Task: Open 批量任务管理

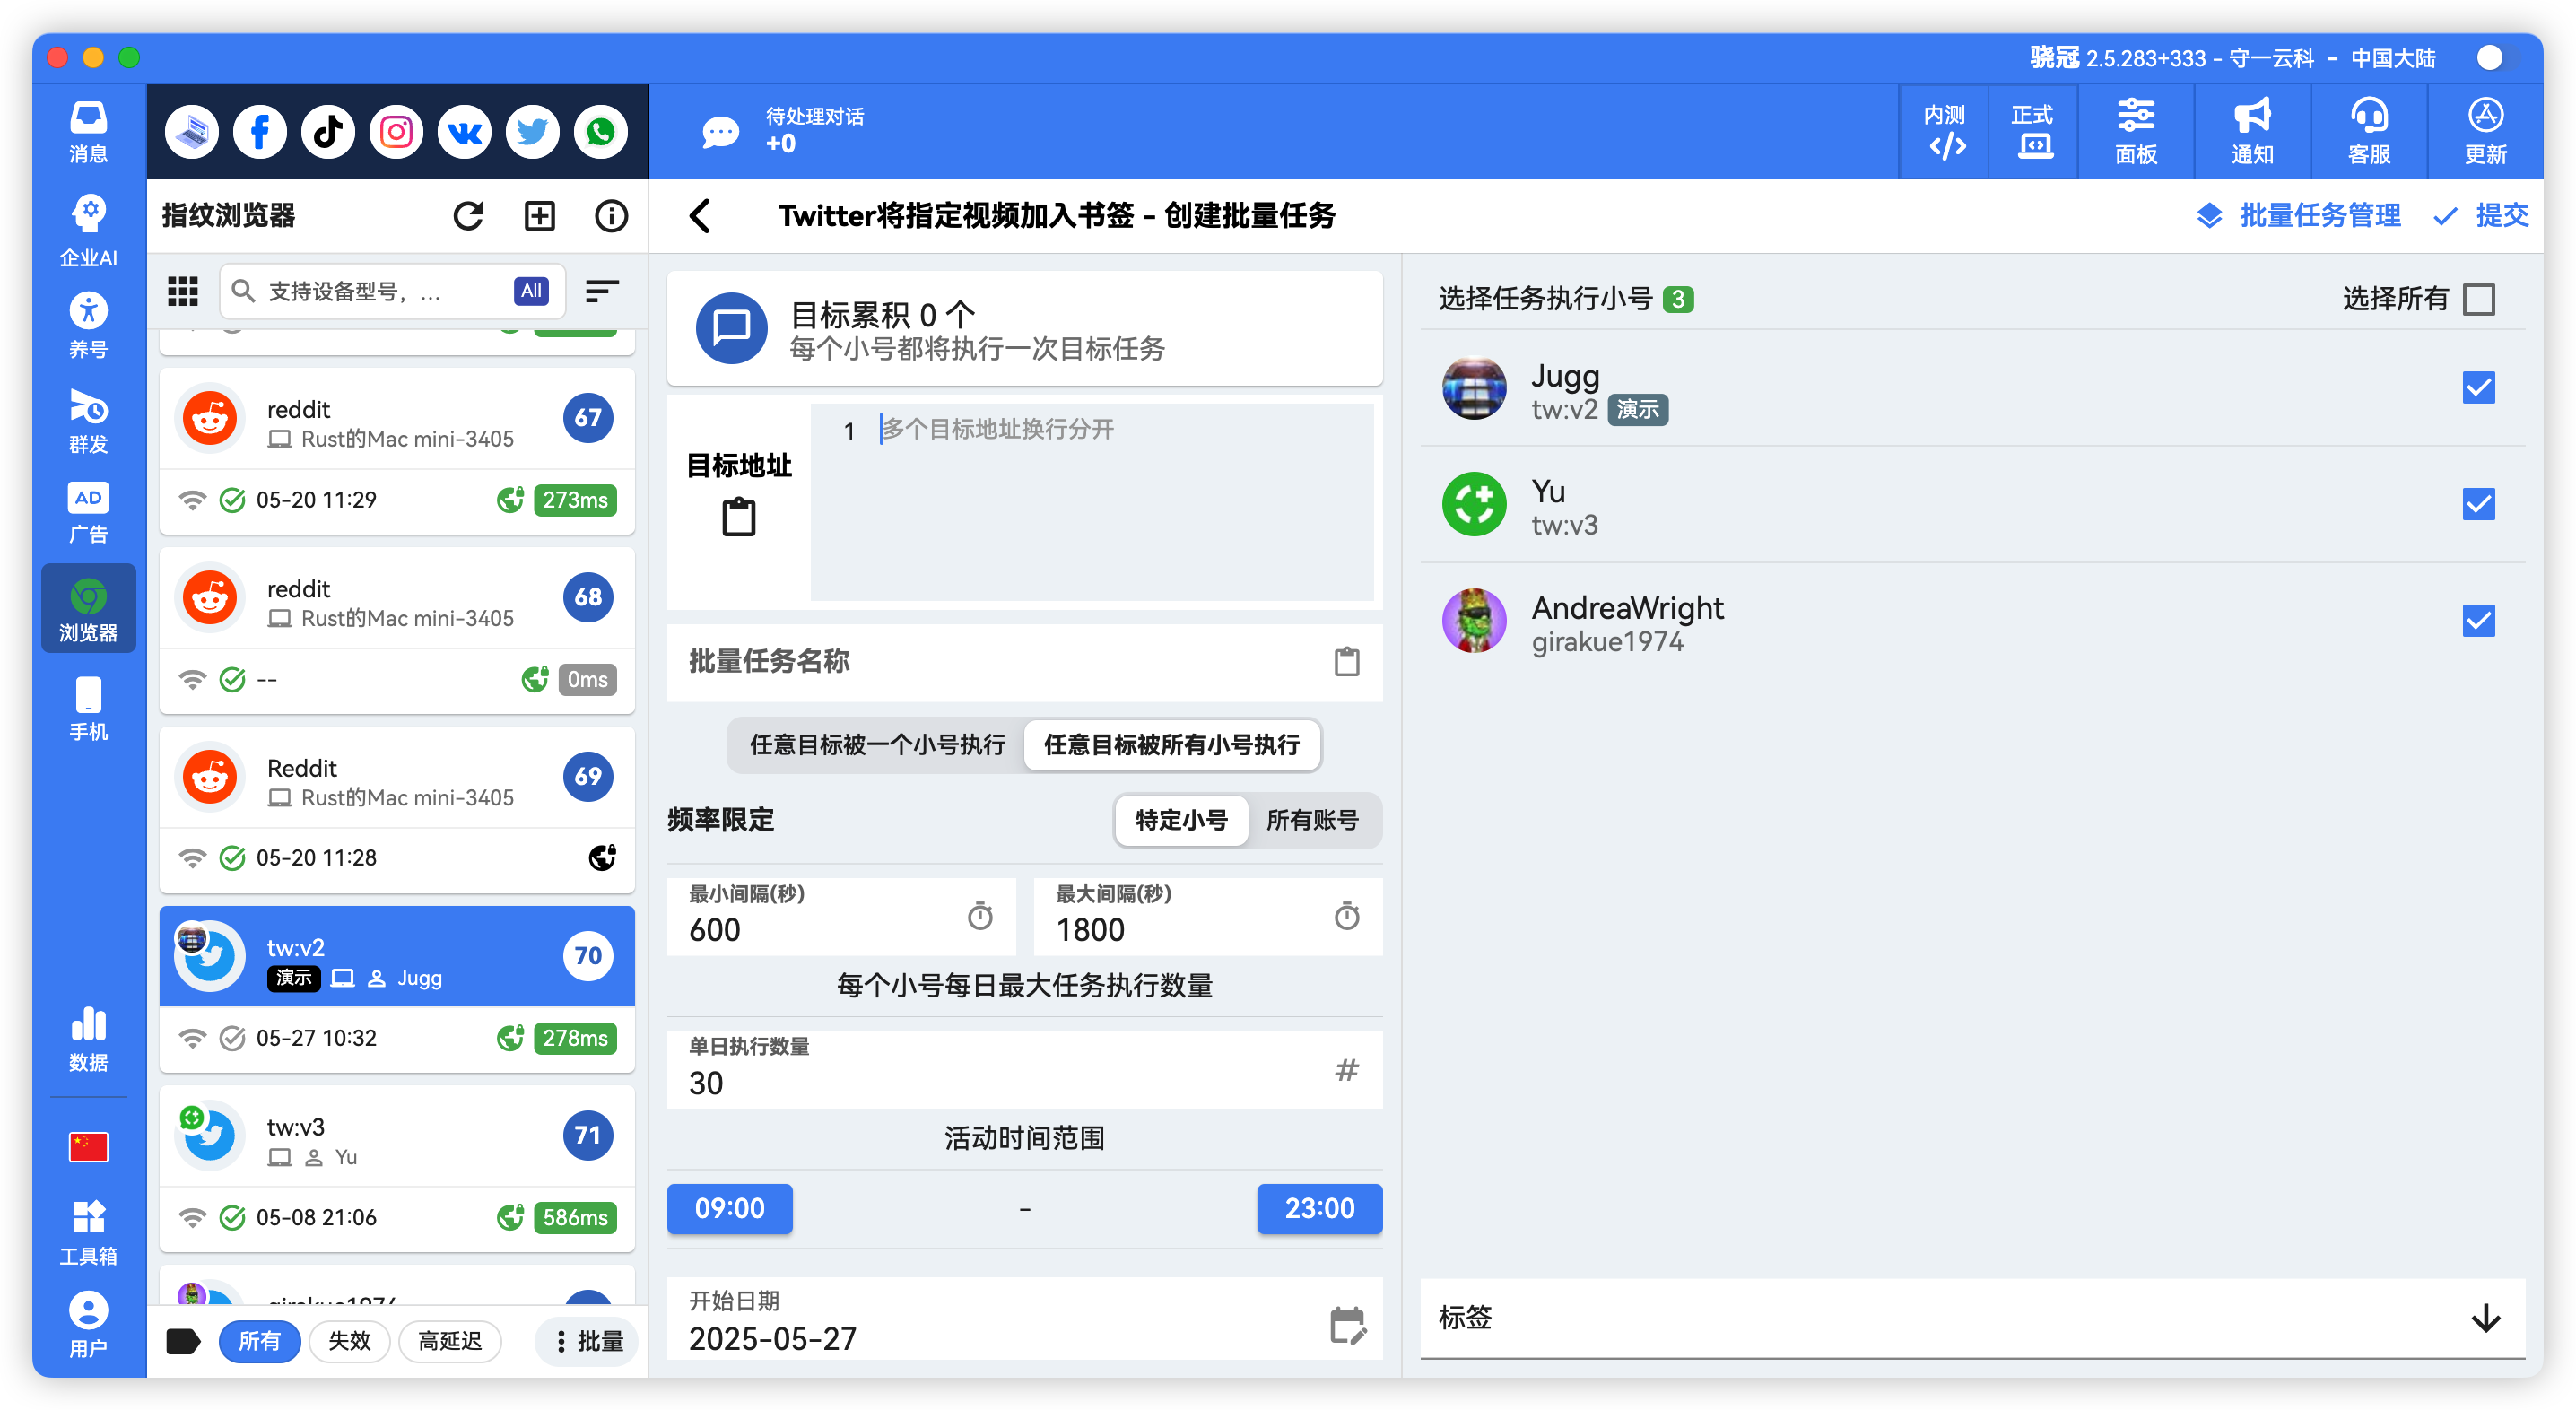Action: 2298,216
